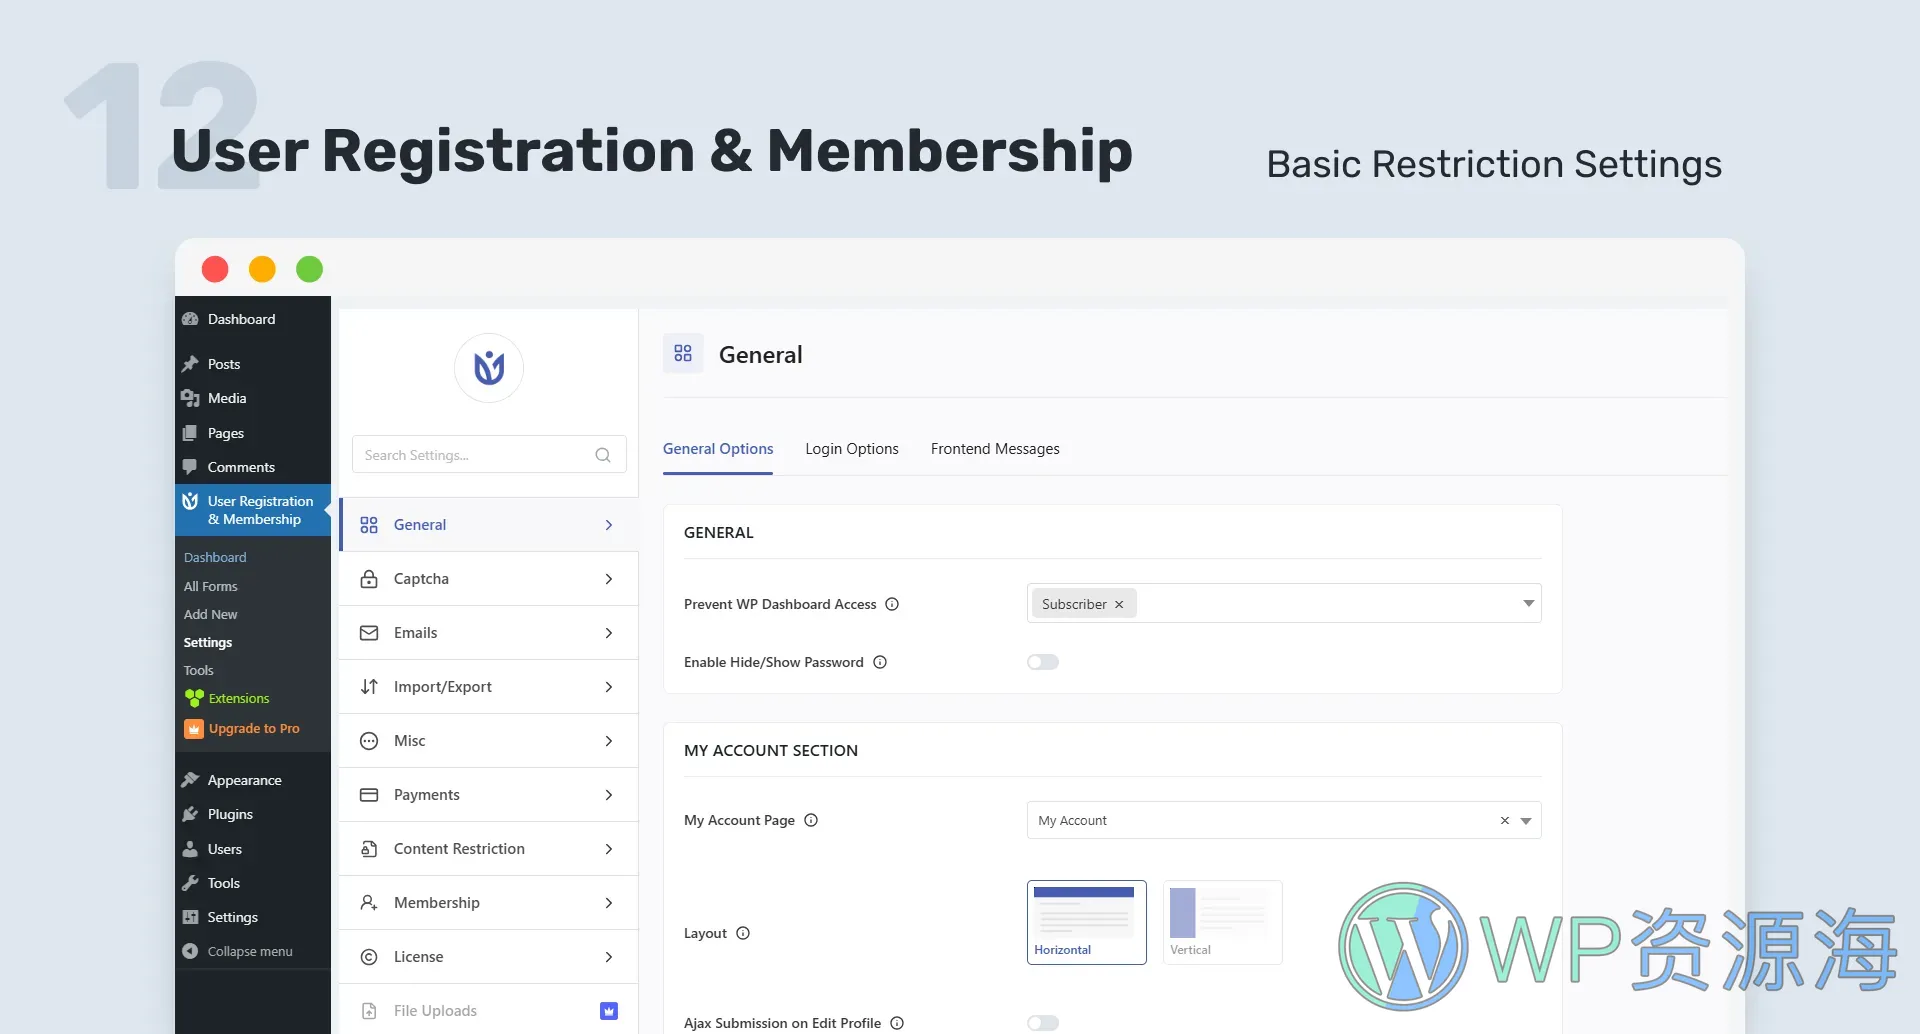The width and height of the screenshot is (1920, 1034).
Task: Click the Search Settings input field
Action: point(489,455)
